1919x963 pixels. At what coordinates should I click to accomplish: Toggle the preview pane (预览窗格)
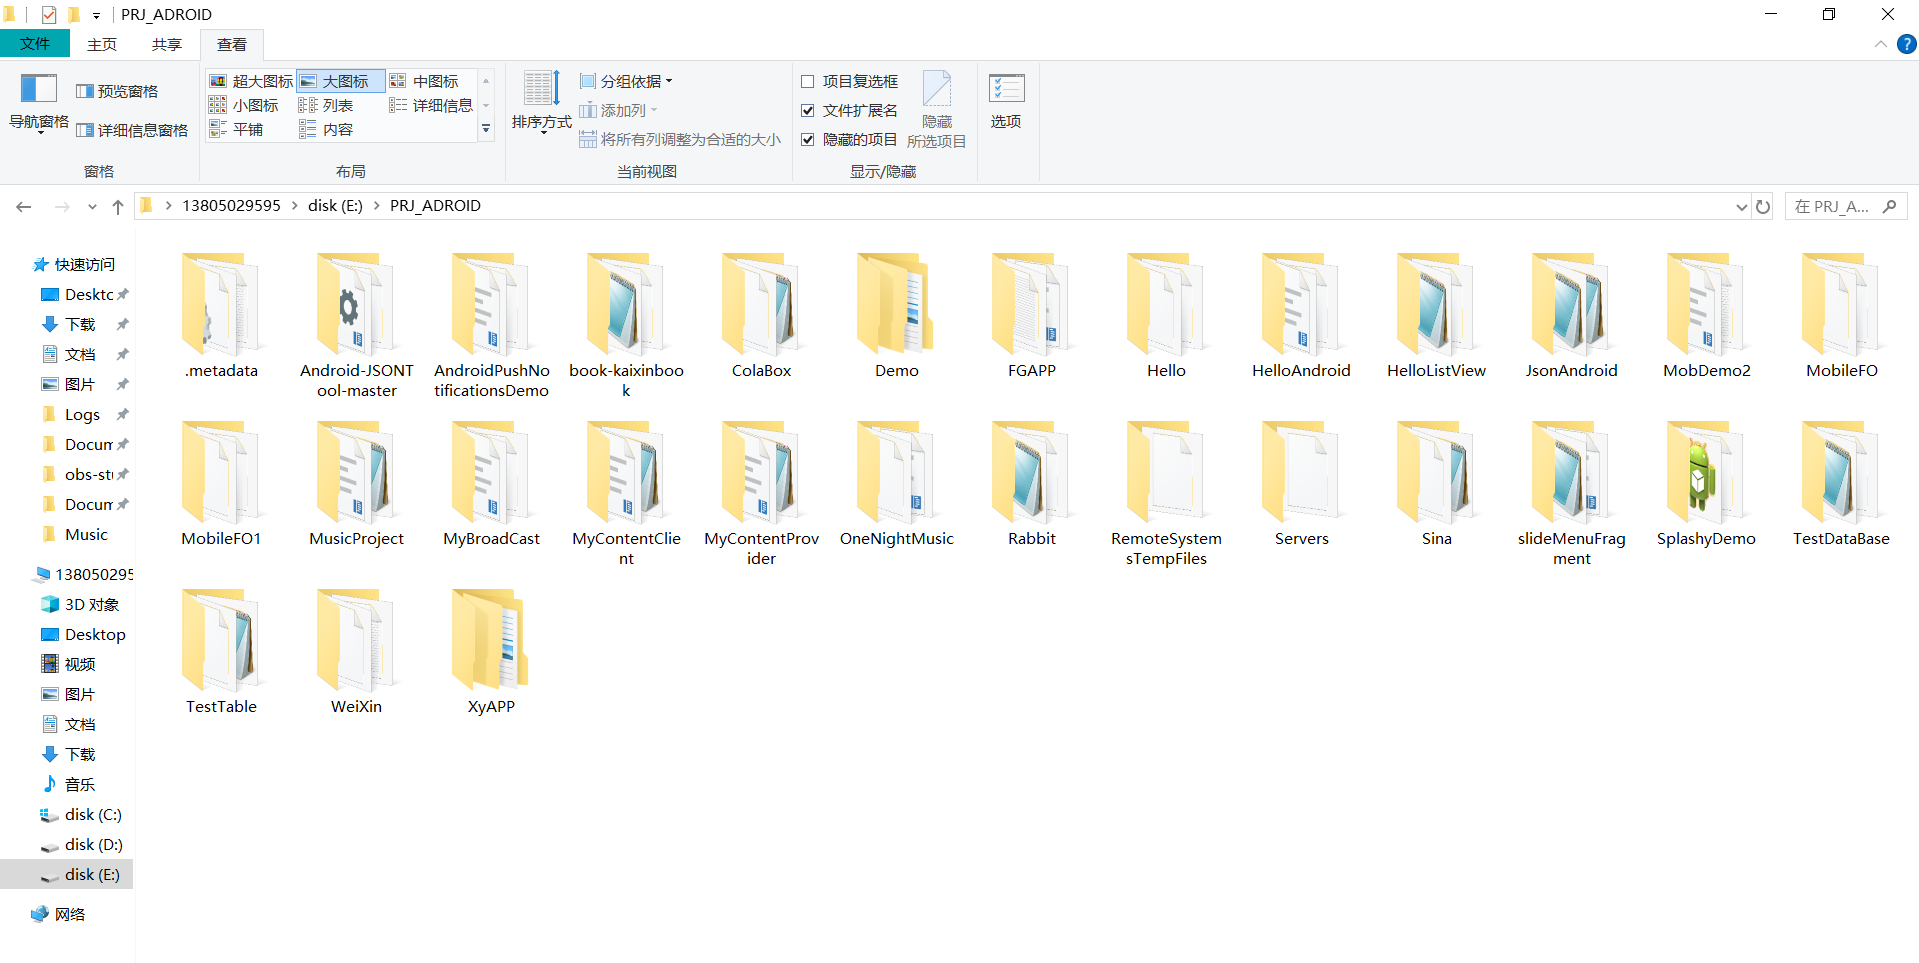(117, 91)
